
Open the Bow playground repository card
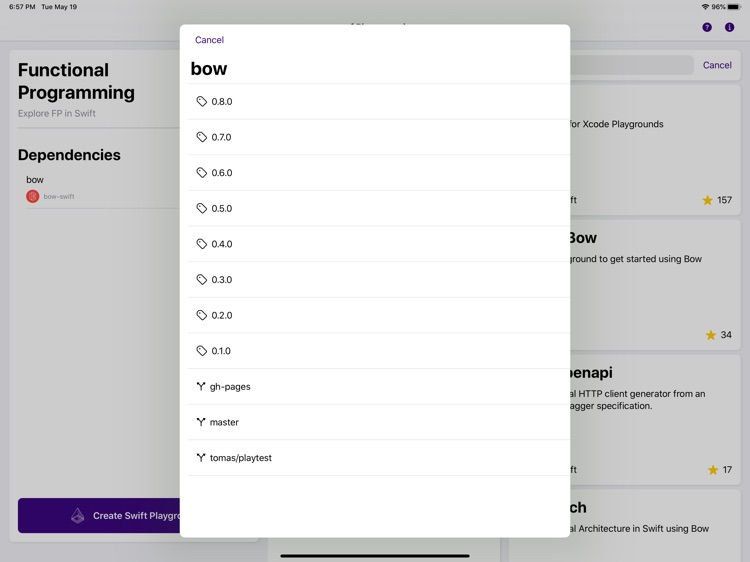click(655, 285)
